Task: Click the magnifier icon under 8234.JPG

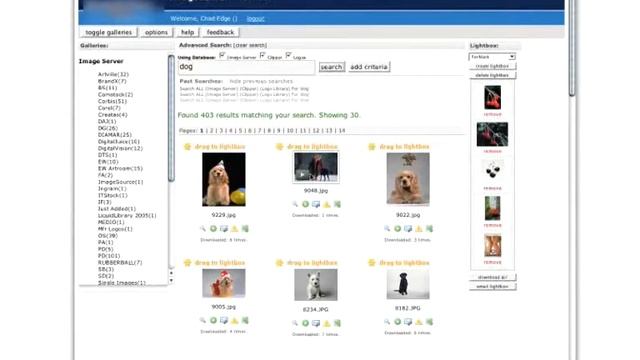Action: pyautogui.click(x=295, y=323)
